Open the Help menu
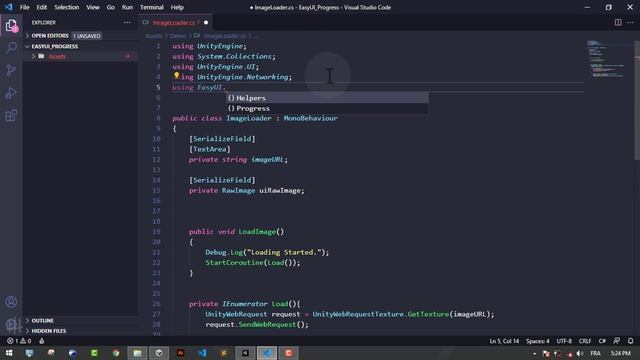This screenshot has width=640, height=360. click(177, 7)
